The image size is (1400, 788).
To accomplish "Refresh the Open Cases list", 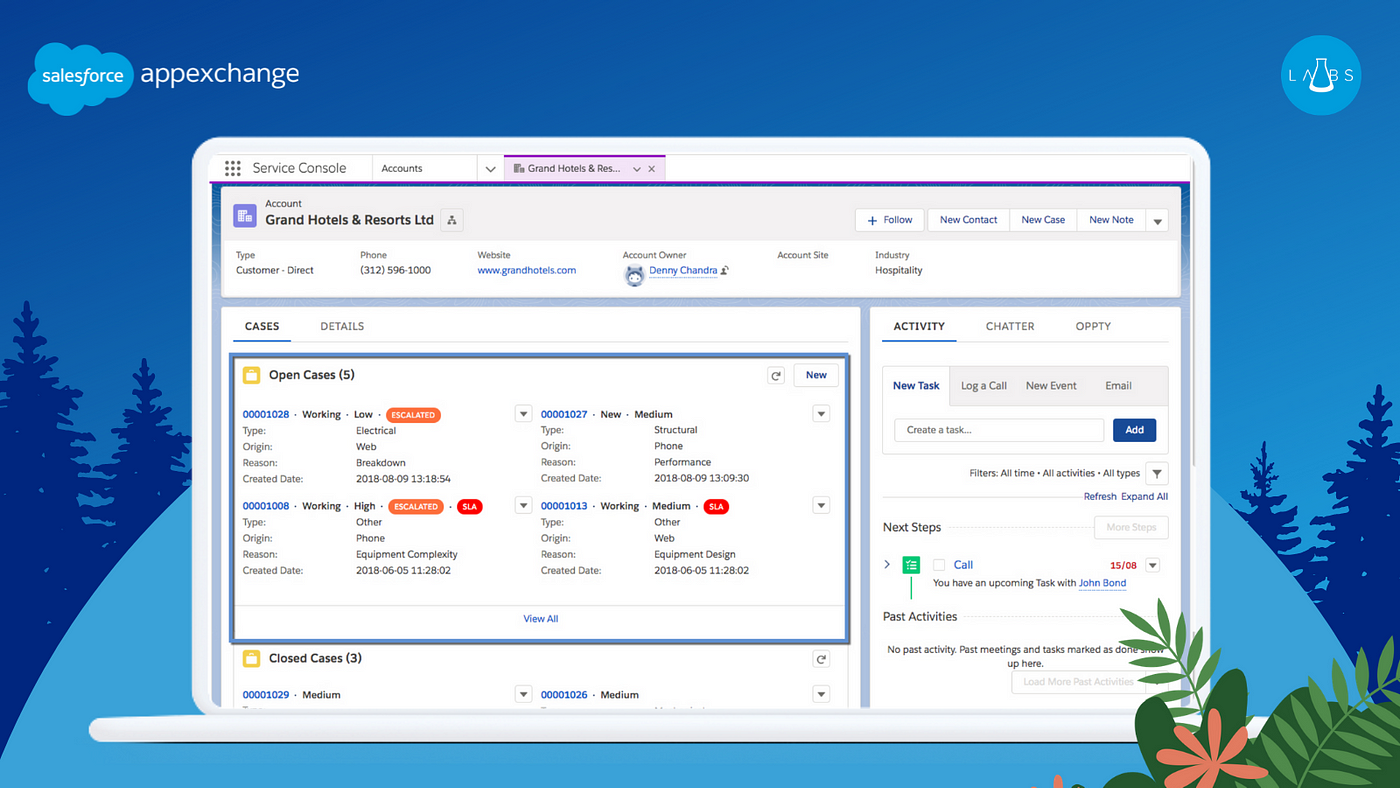I will tap(776, 376).
